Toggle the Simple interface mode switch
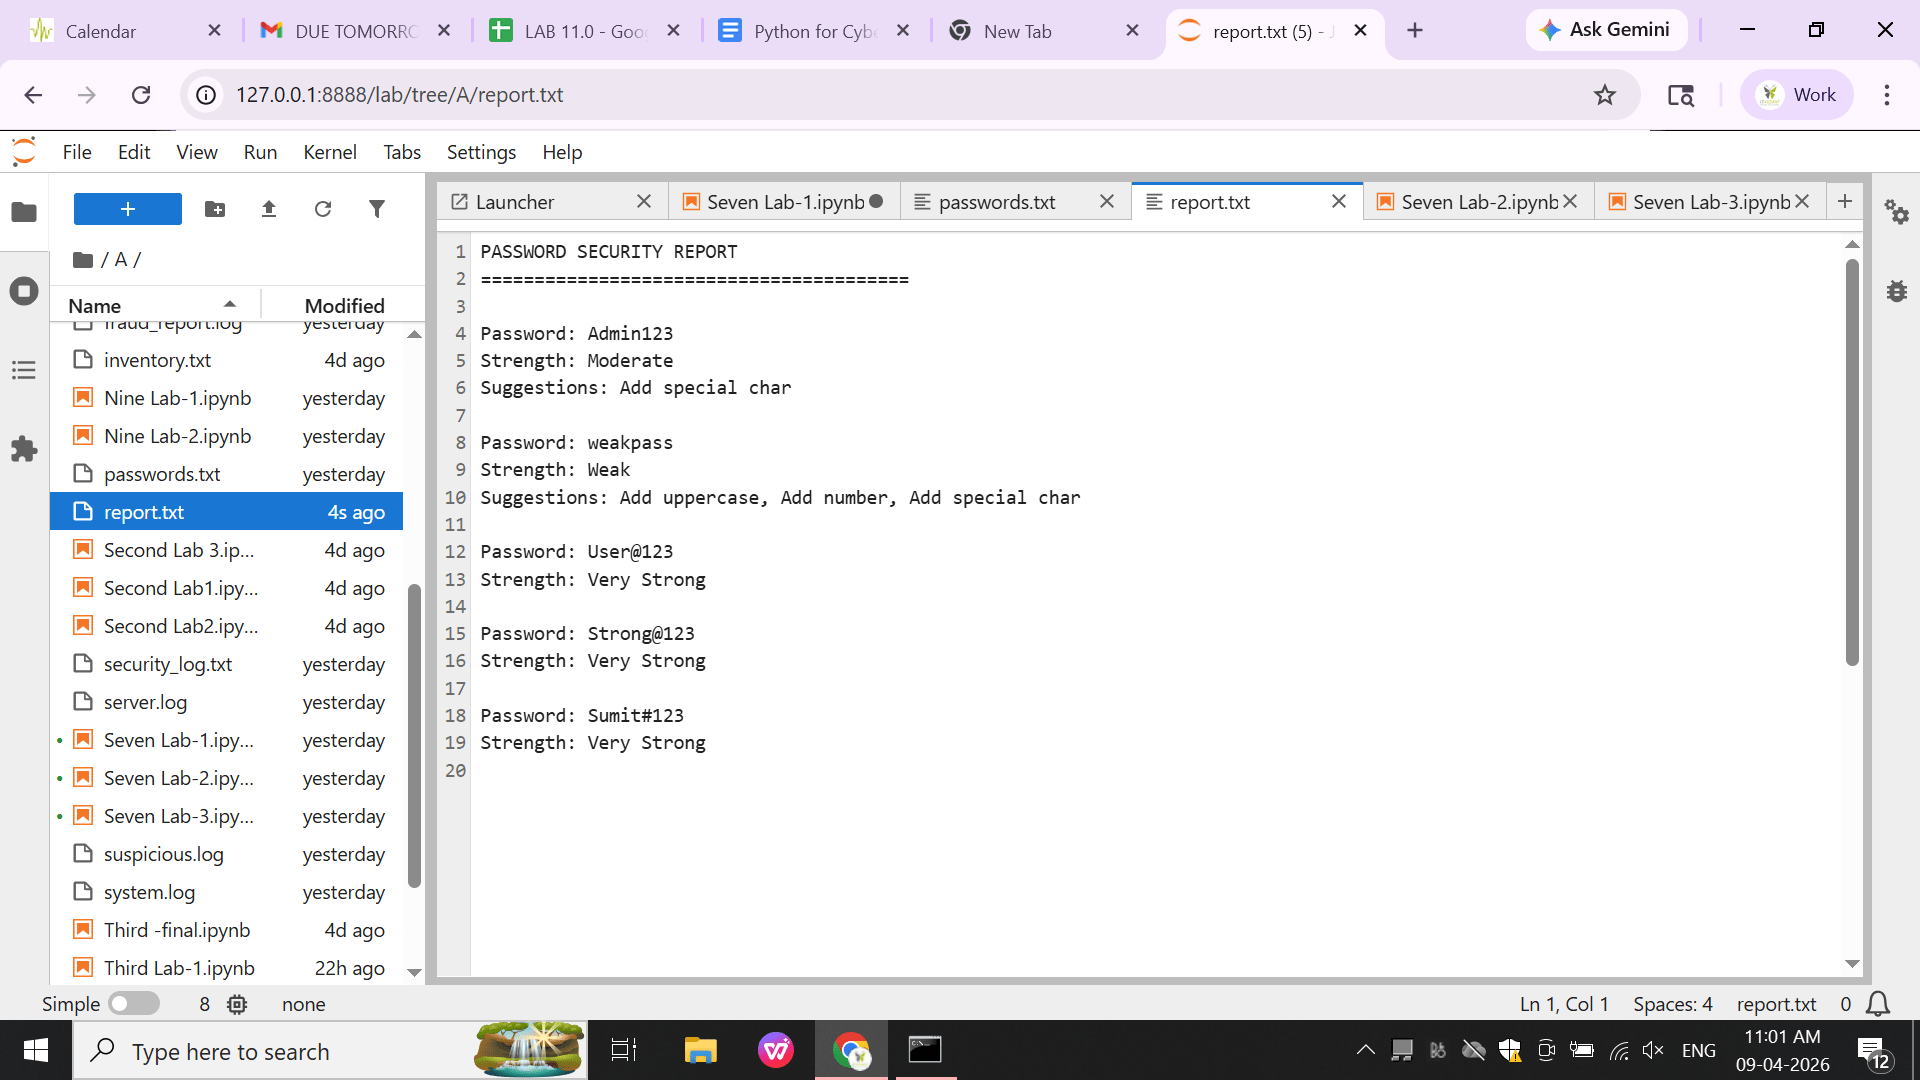This screenshot has height=1080, width=1920. [134, 1003]
